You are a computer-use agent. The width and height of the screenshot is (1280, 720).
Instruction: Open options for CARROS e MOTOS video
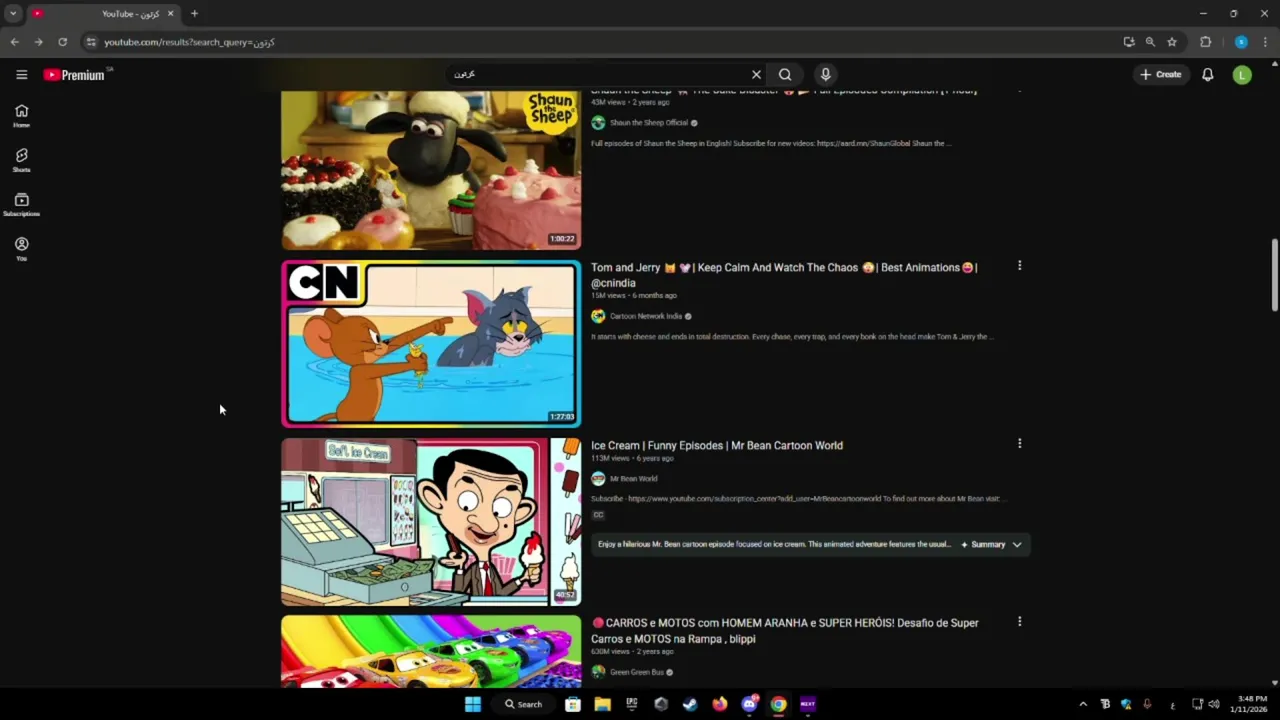coord(1019,622)
